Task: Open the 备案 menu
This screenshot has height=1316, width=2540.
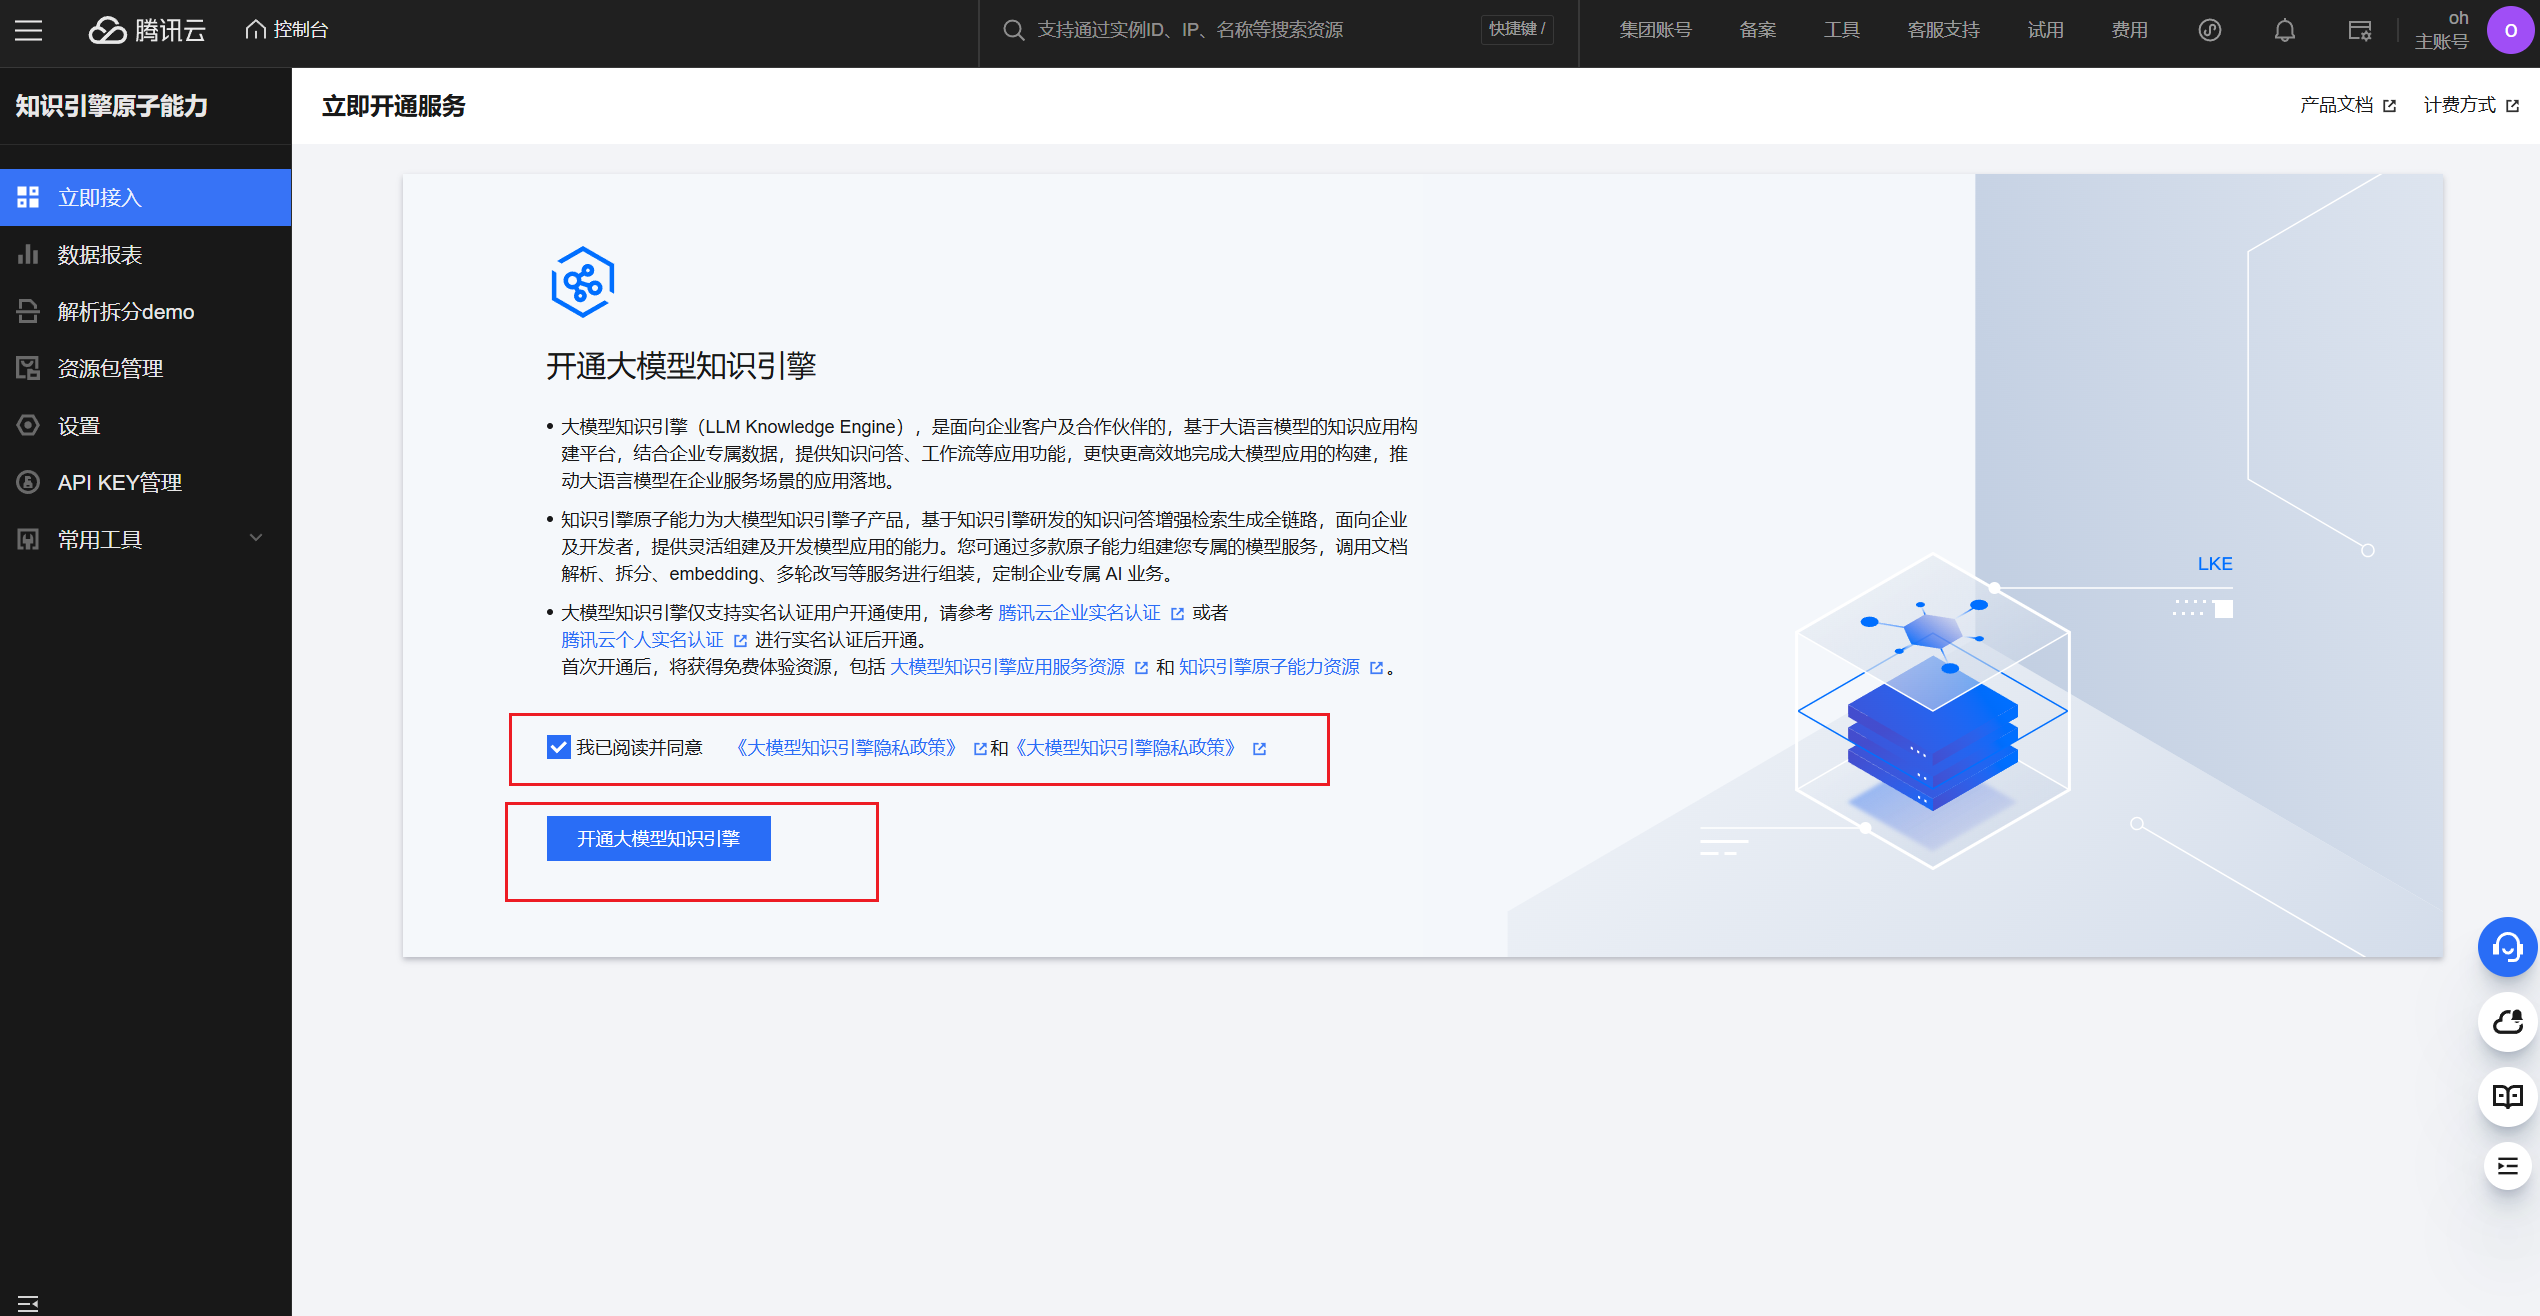Action: coord(1757,30)
